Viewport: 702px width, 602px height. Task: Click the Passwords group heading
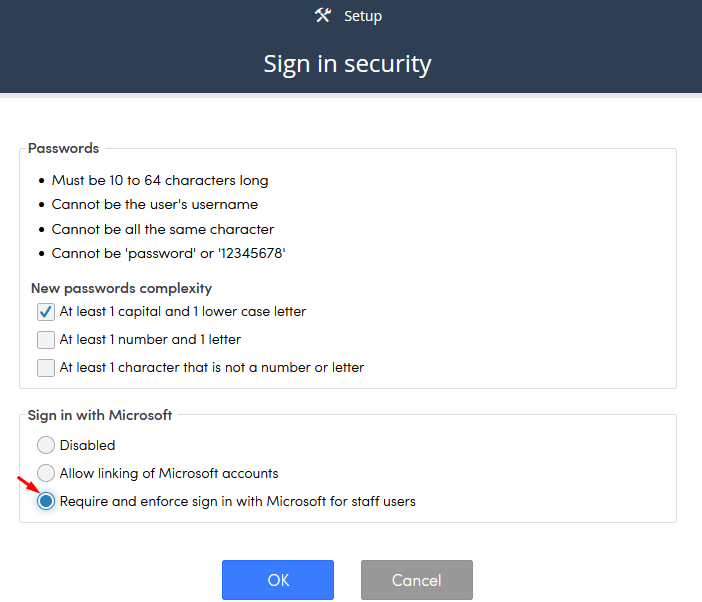63,148
